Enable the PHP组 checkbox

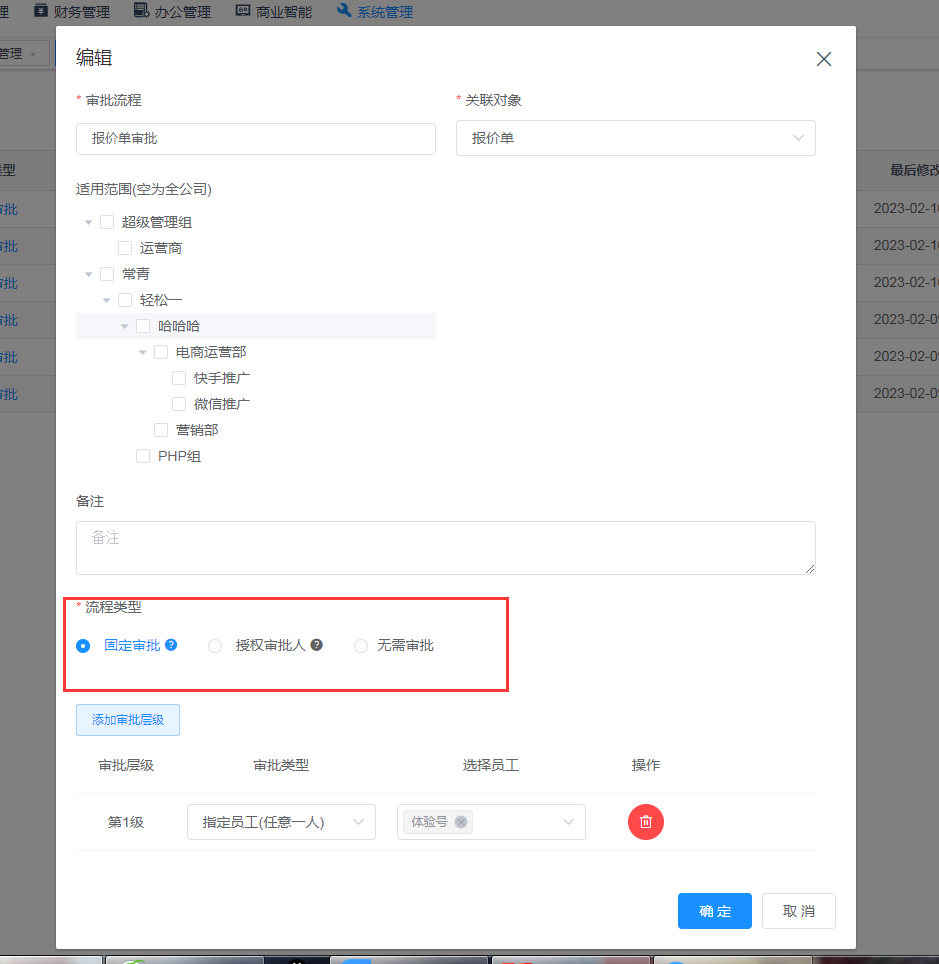coord(143,456)
